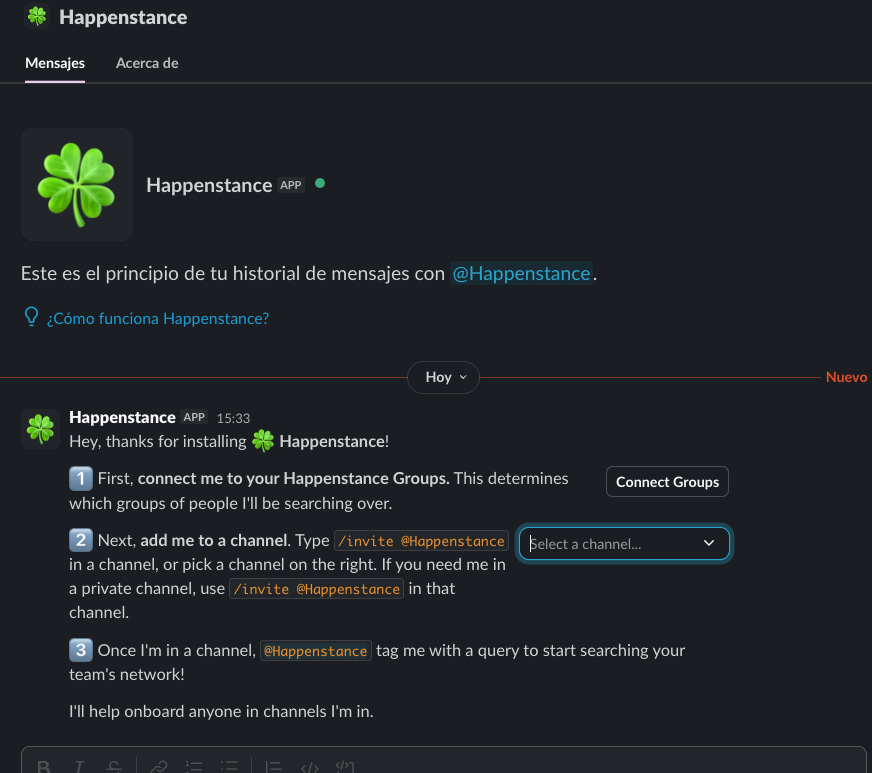The width and height of the screenshot is (872, 773).
Task: Click the clover emoji in welcome message
Action: (x=263, y=441)
